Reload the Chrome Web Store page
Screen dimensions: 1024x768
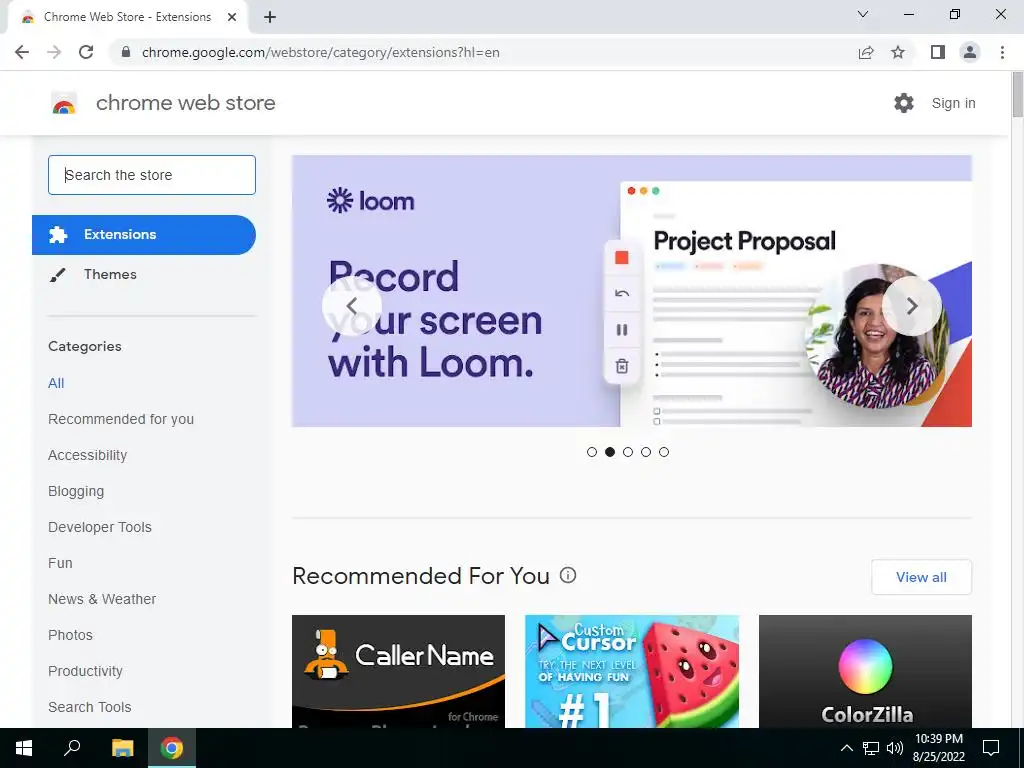[86, 52]
